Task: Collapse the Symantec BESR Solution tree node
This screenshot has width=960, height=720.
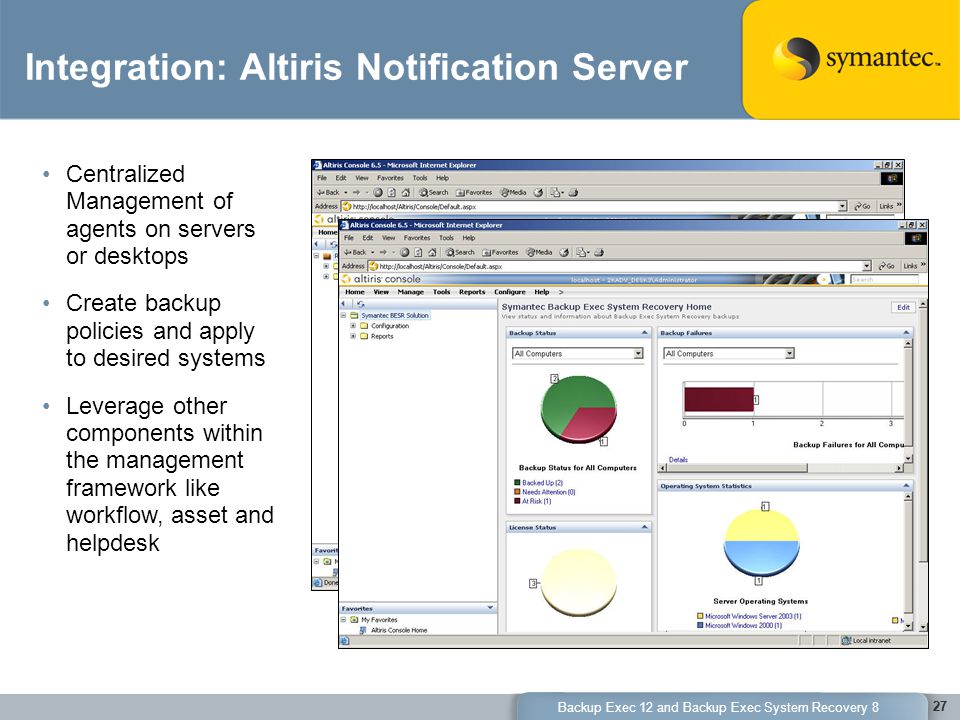Action: point(343,315)
